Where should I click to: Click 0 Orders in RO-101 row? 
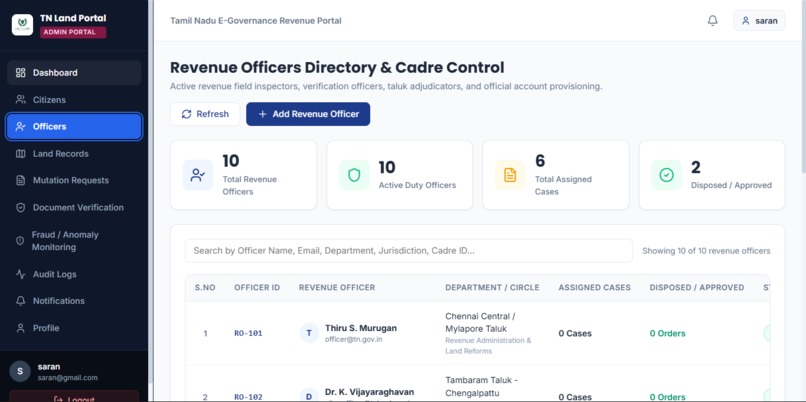(668, 333)
